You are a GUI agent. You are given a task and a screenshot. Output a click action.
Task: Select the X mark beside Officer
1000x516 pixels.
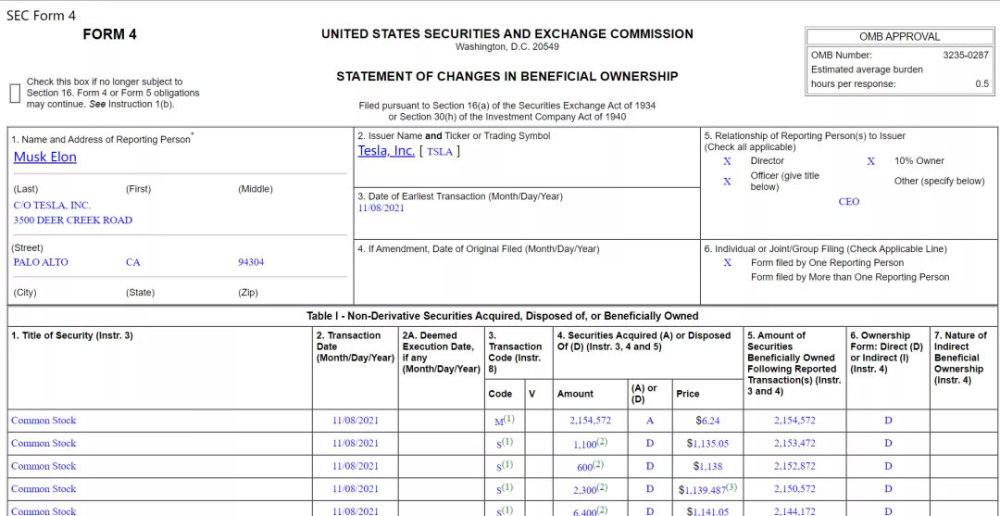(x=727, y=182)
